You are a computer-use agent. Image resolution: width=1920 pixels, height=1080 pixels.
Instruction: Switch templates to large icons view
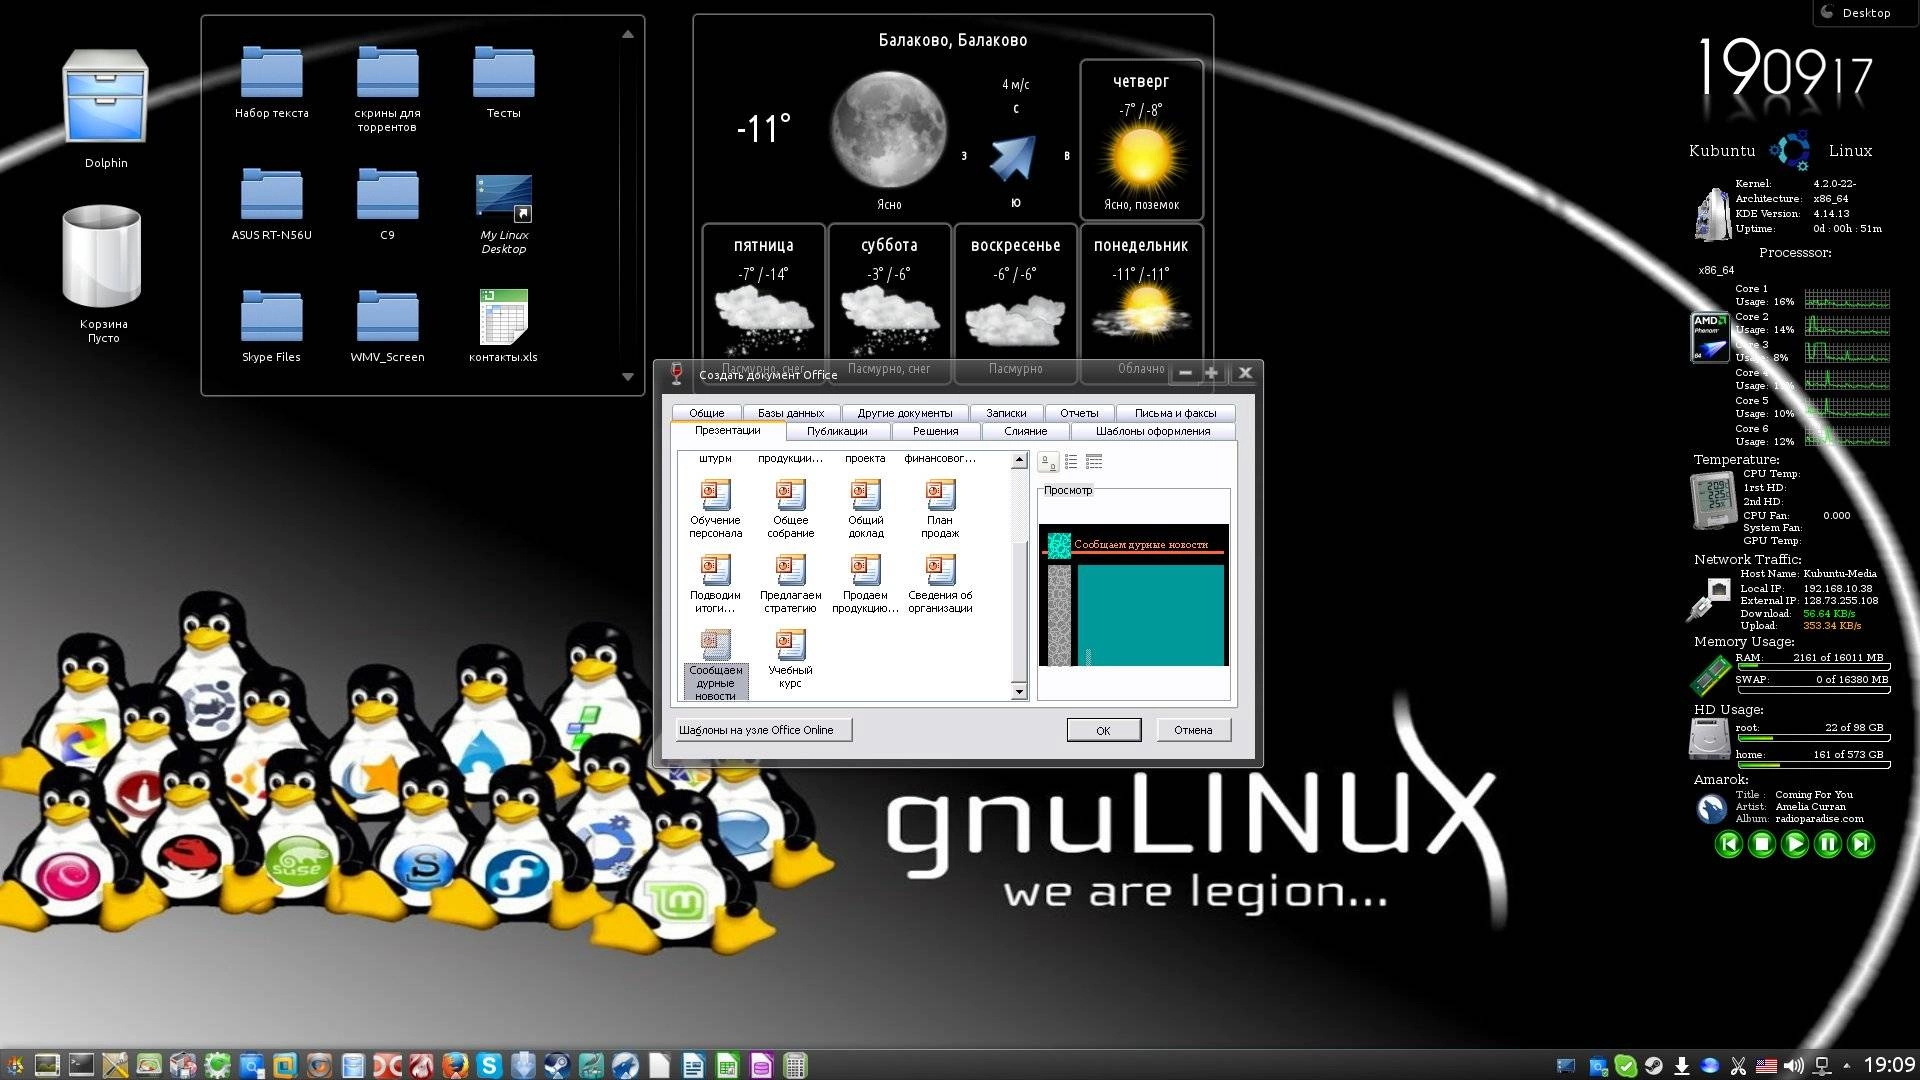tap(1047, 462)
